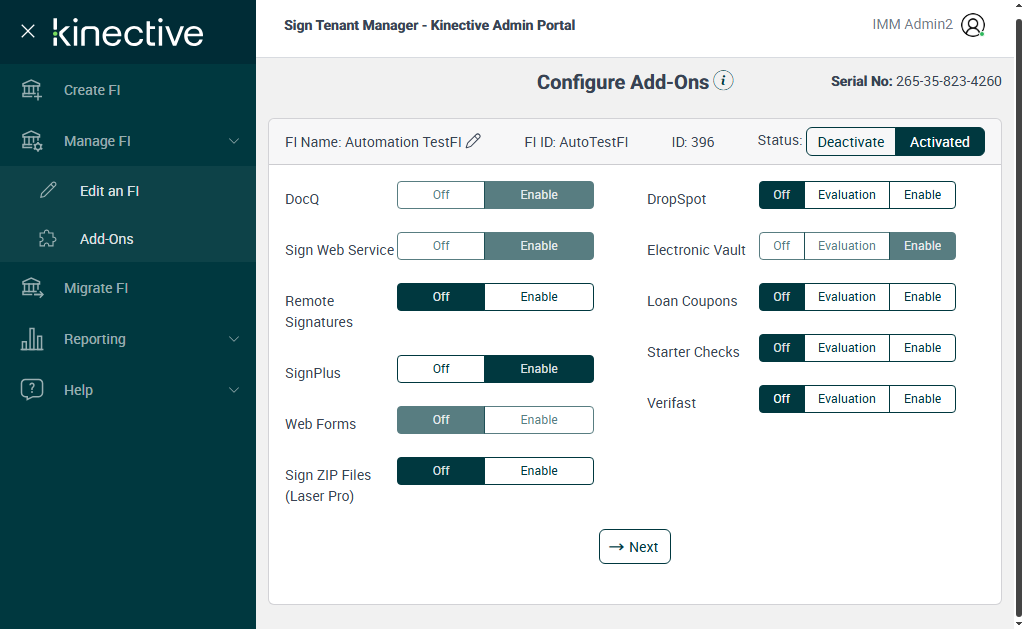
Task: Enable Verifast add-on
Action: [922, 398]
